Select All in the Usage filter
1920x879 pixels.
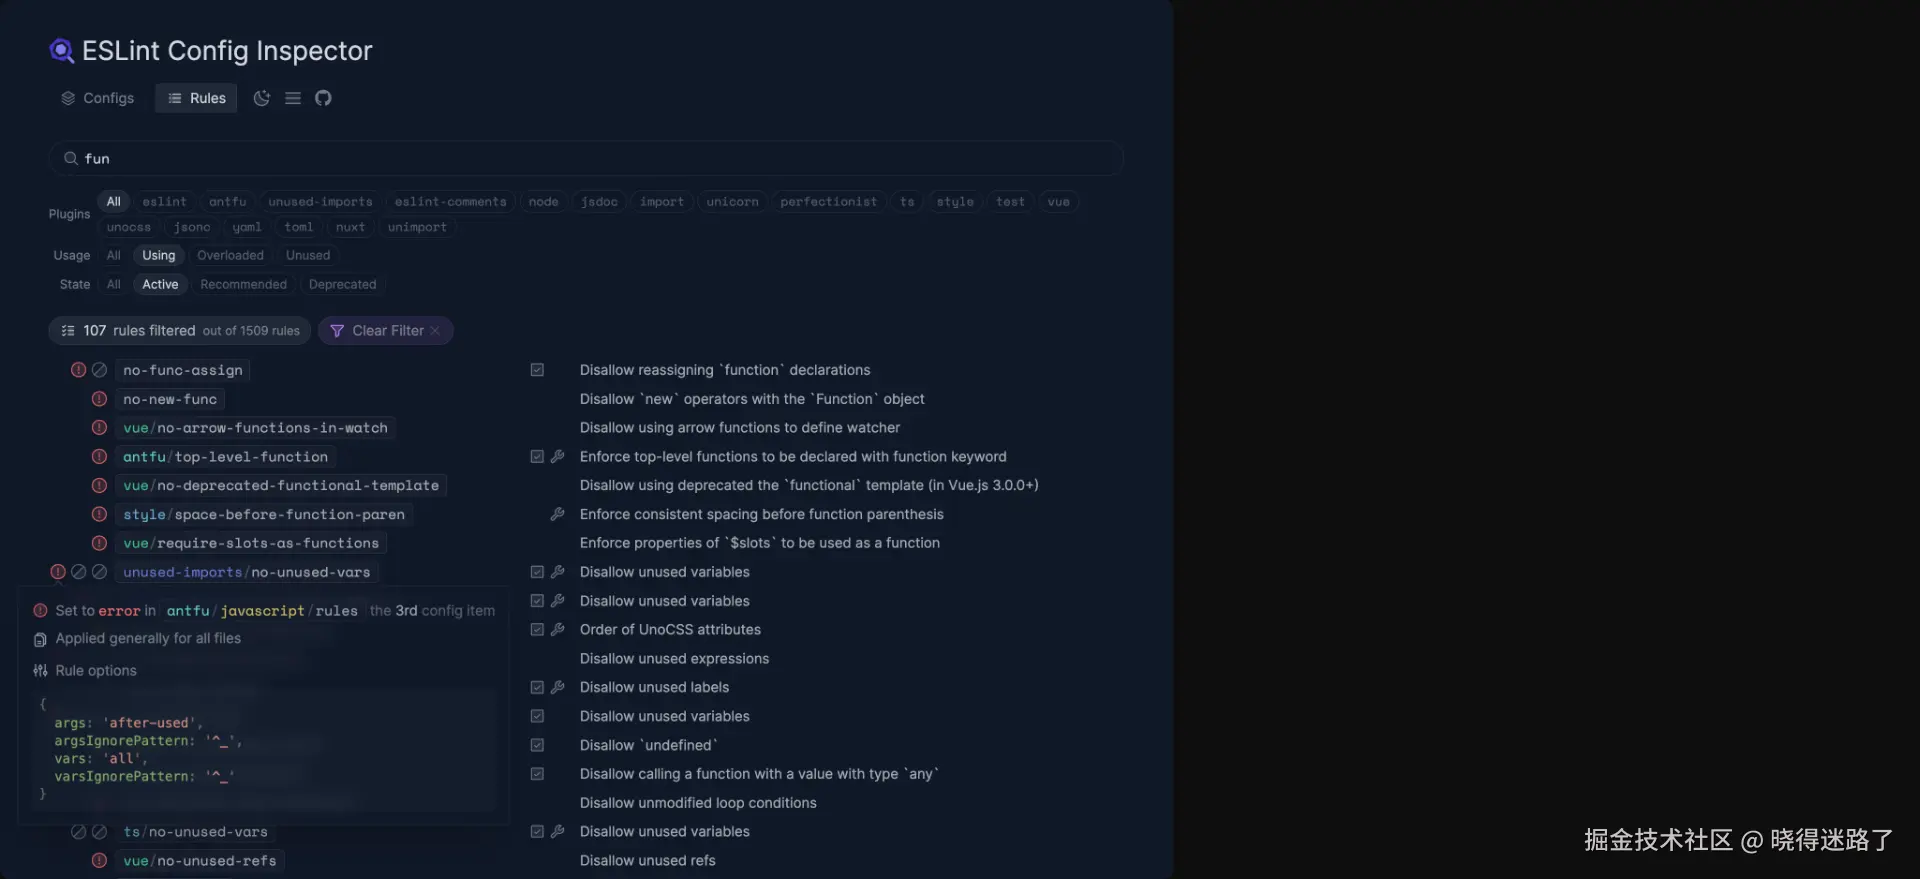pos(114,256)
